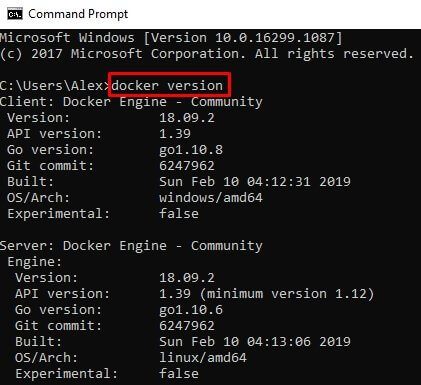Click the server build time 04:13:06
The height and width of the screenshot is (385, 421).
(279, 342)
